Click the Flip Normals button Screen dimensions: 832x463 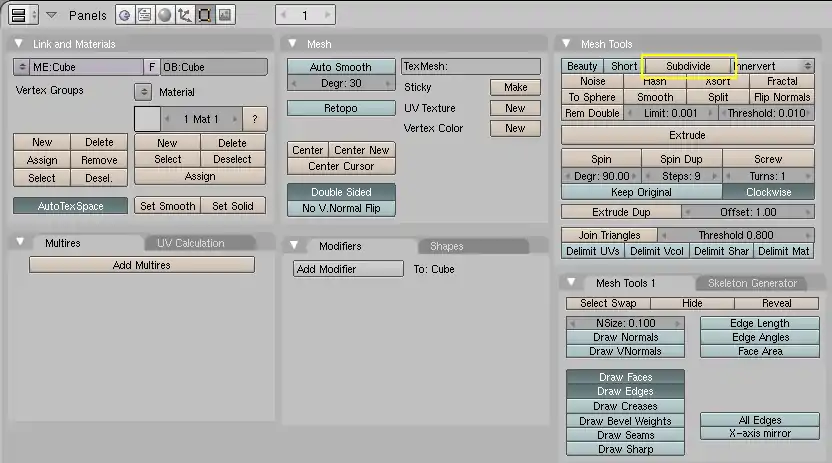[782, 97]
